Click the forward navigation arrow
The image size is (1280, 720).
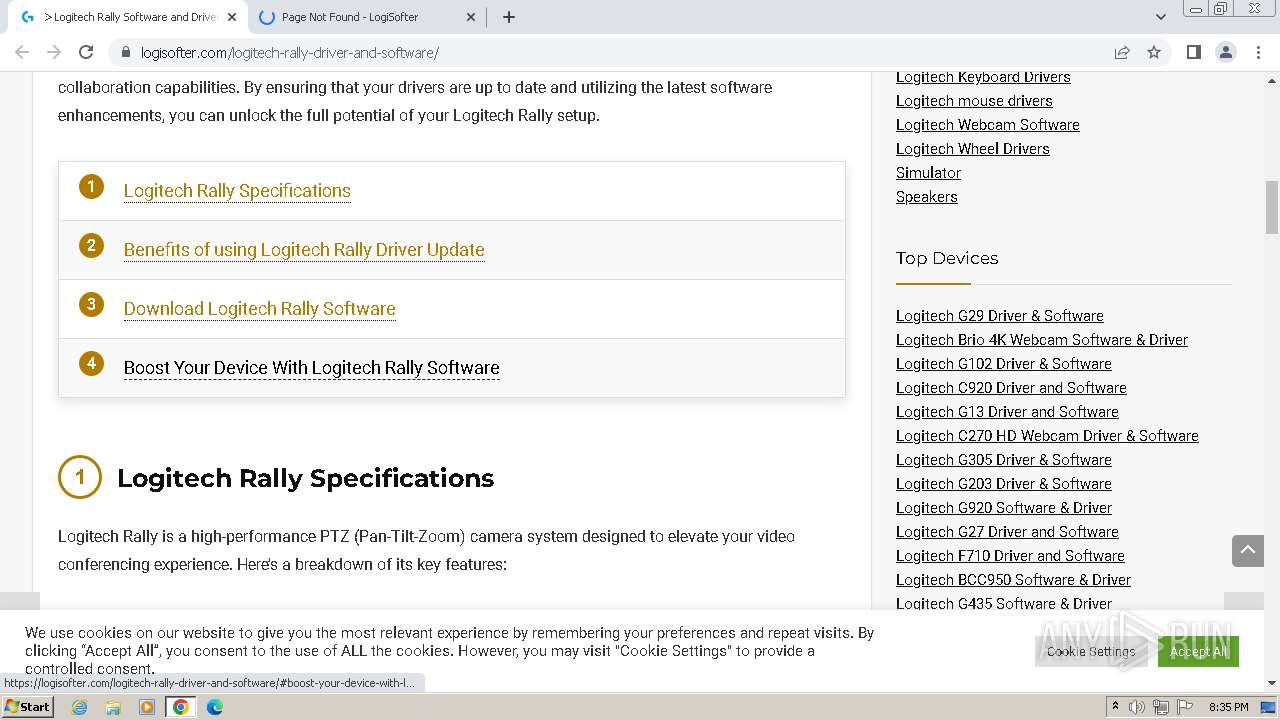54,52
